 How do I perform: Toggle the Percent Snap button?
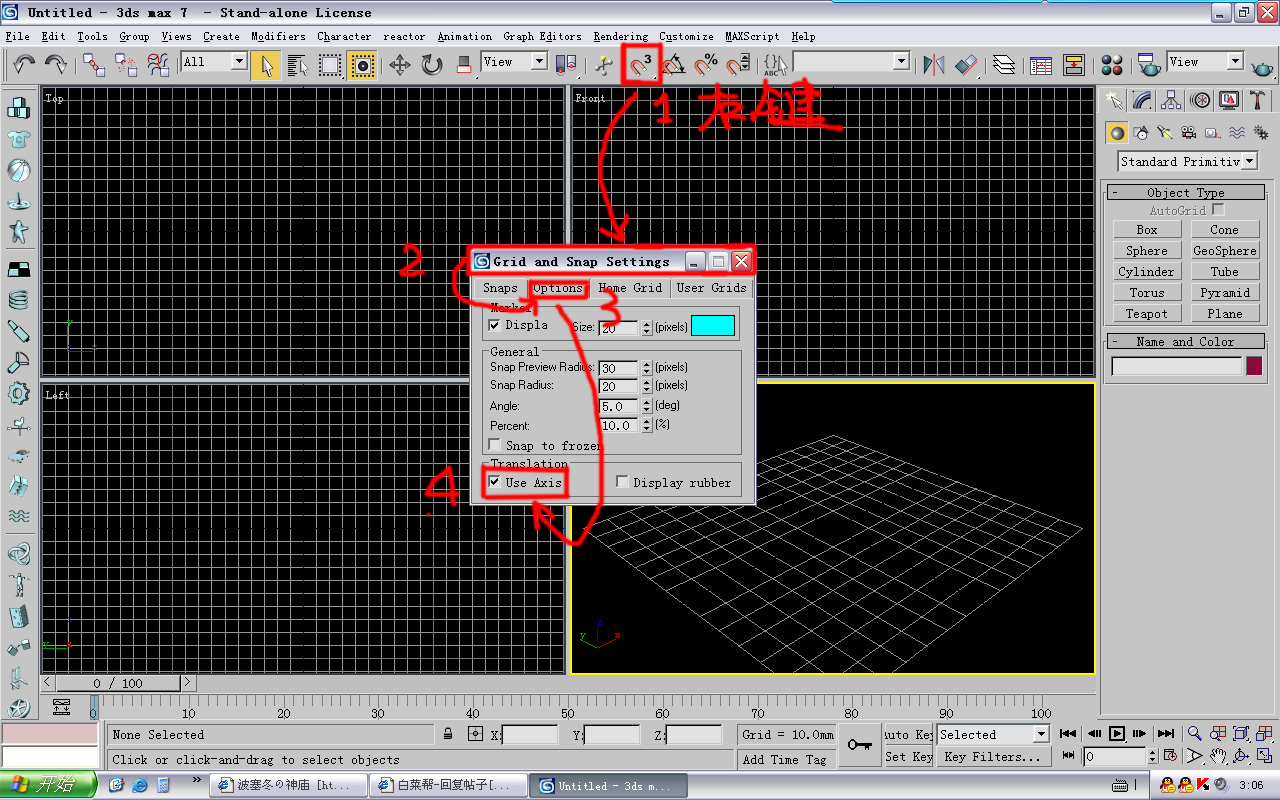(x=706, y=65)
